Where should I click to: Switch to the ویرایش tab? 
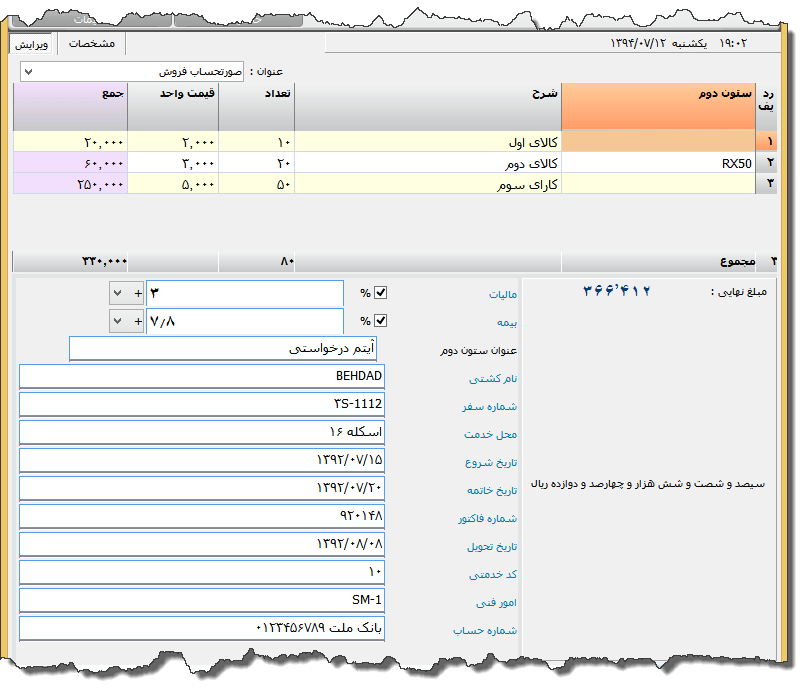coord(32,44)
